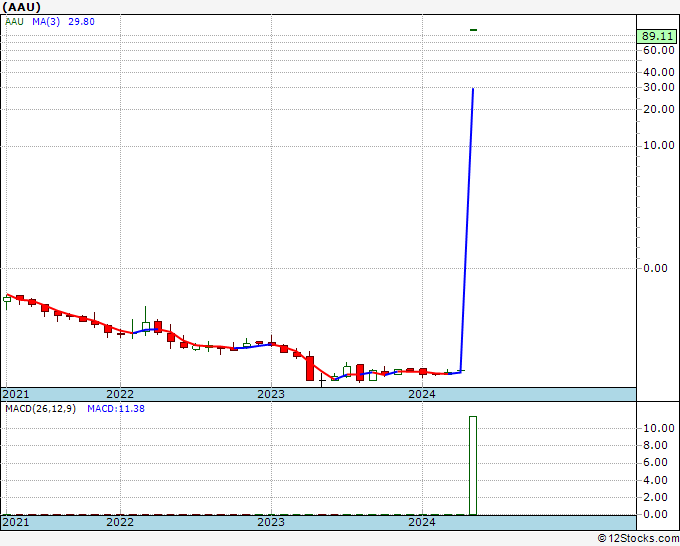
Task: Click the 10.00 price axis label in main chart
Action: click(x=659, y=145)
